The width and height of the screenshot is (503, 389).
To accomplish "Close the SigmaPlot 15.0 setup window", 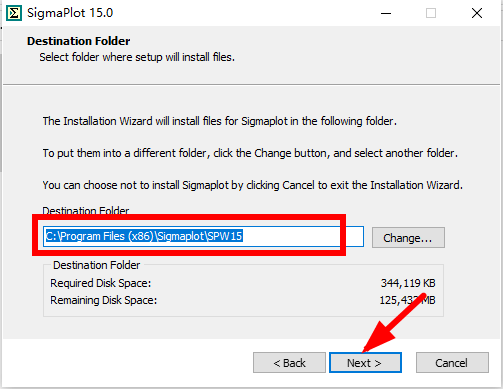I will [x=477, y=13].
